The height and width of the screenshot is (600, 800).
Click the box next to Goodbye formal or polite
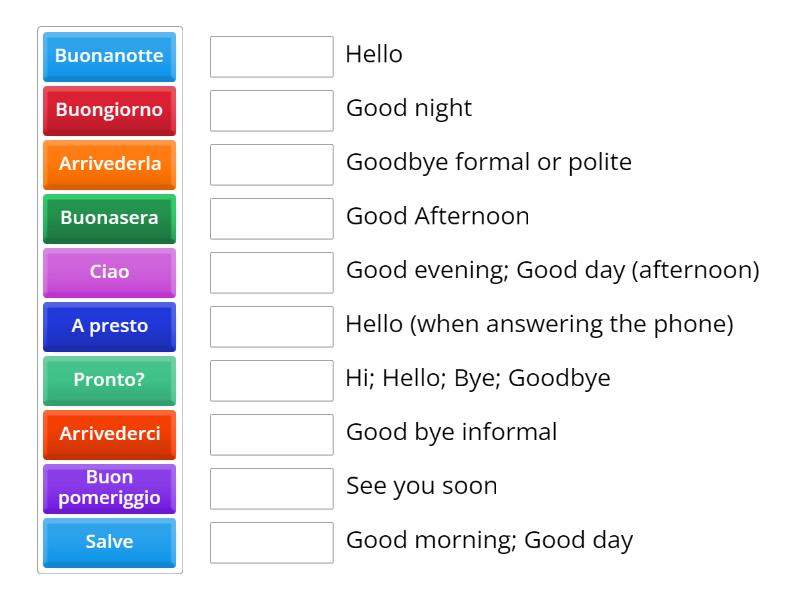271,165
